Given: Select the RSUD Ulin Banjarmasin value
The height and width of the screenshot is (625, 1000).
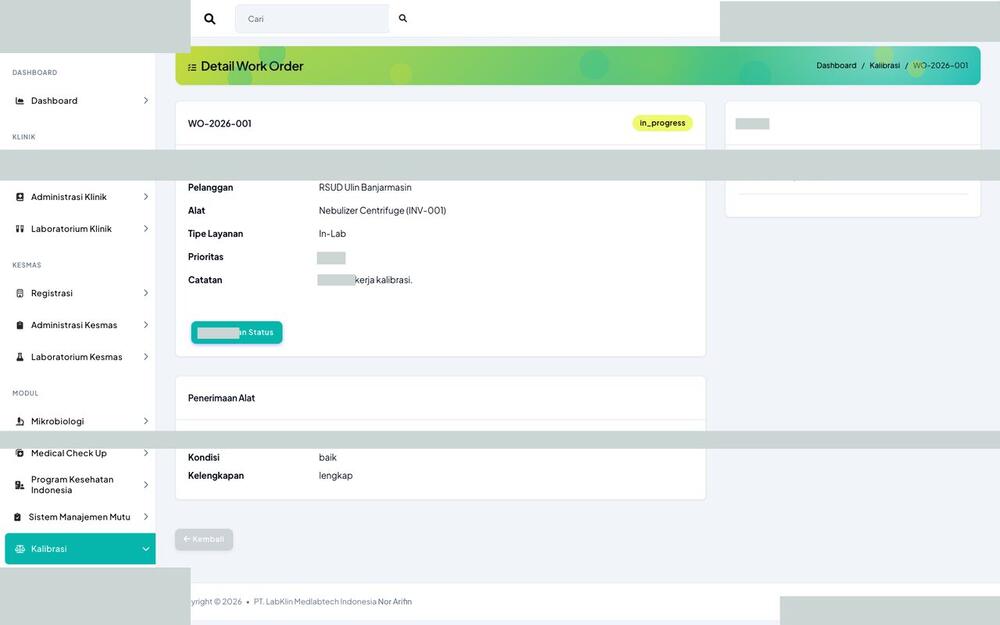Looking at the screenshot, I should (x=365, y=188).
